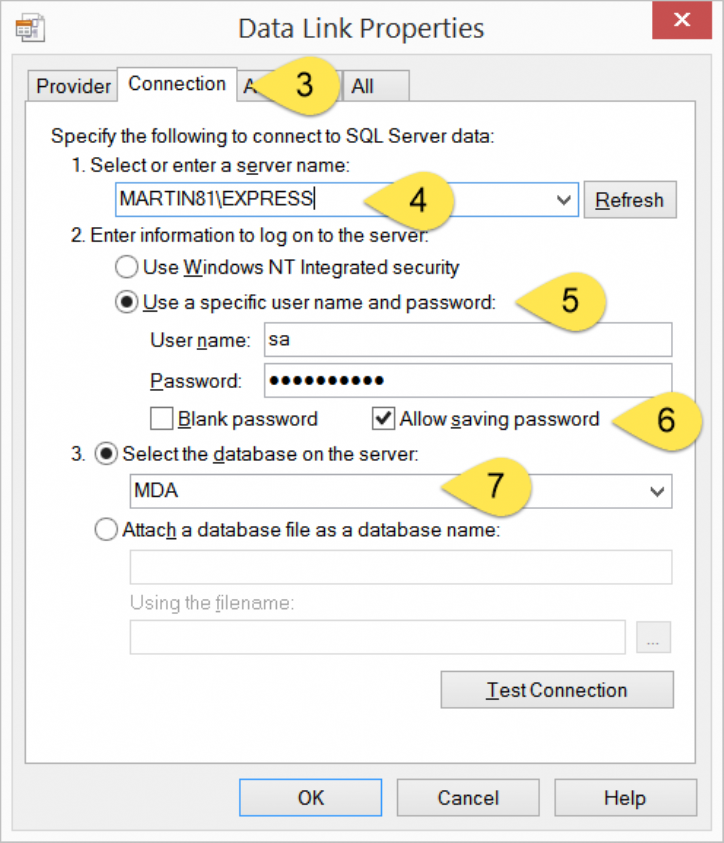Screen dimensions: 724x843
Task: Select Use Windows NT Integrated security
Action: point(127,267)
